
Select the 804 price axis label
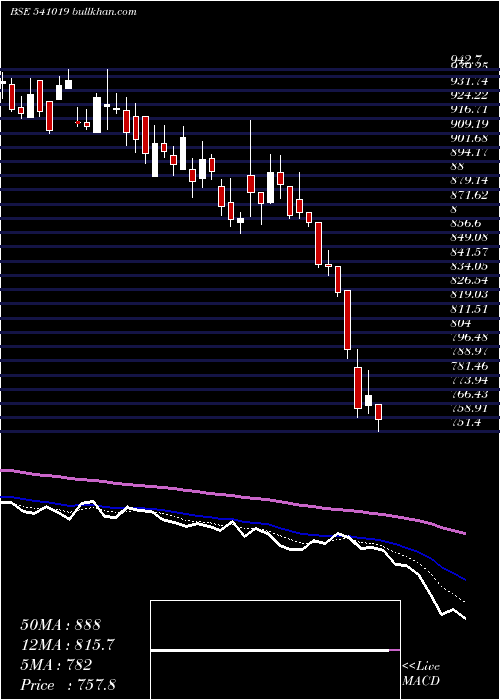460,323
